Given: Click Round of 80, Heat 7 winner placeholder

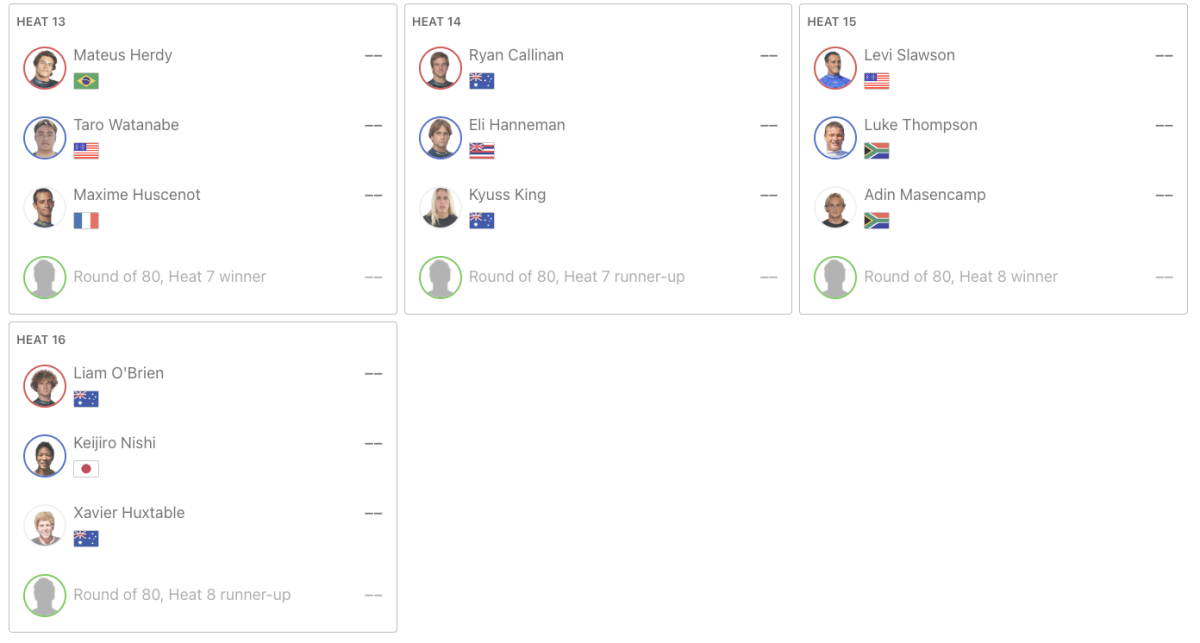Looking at the screenshot, I should 170,277.
